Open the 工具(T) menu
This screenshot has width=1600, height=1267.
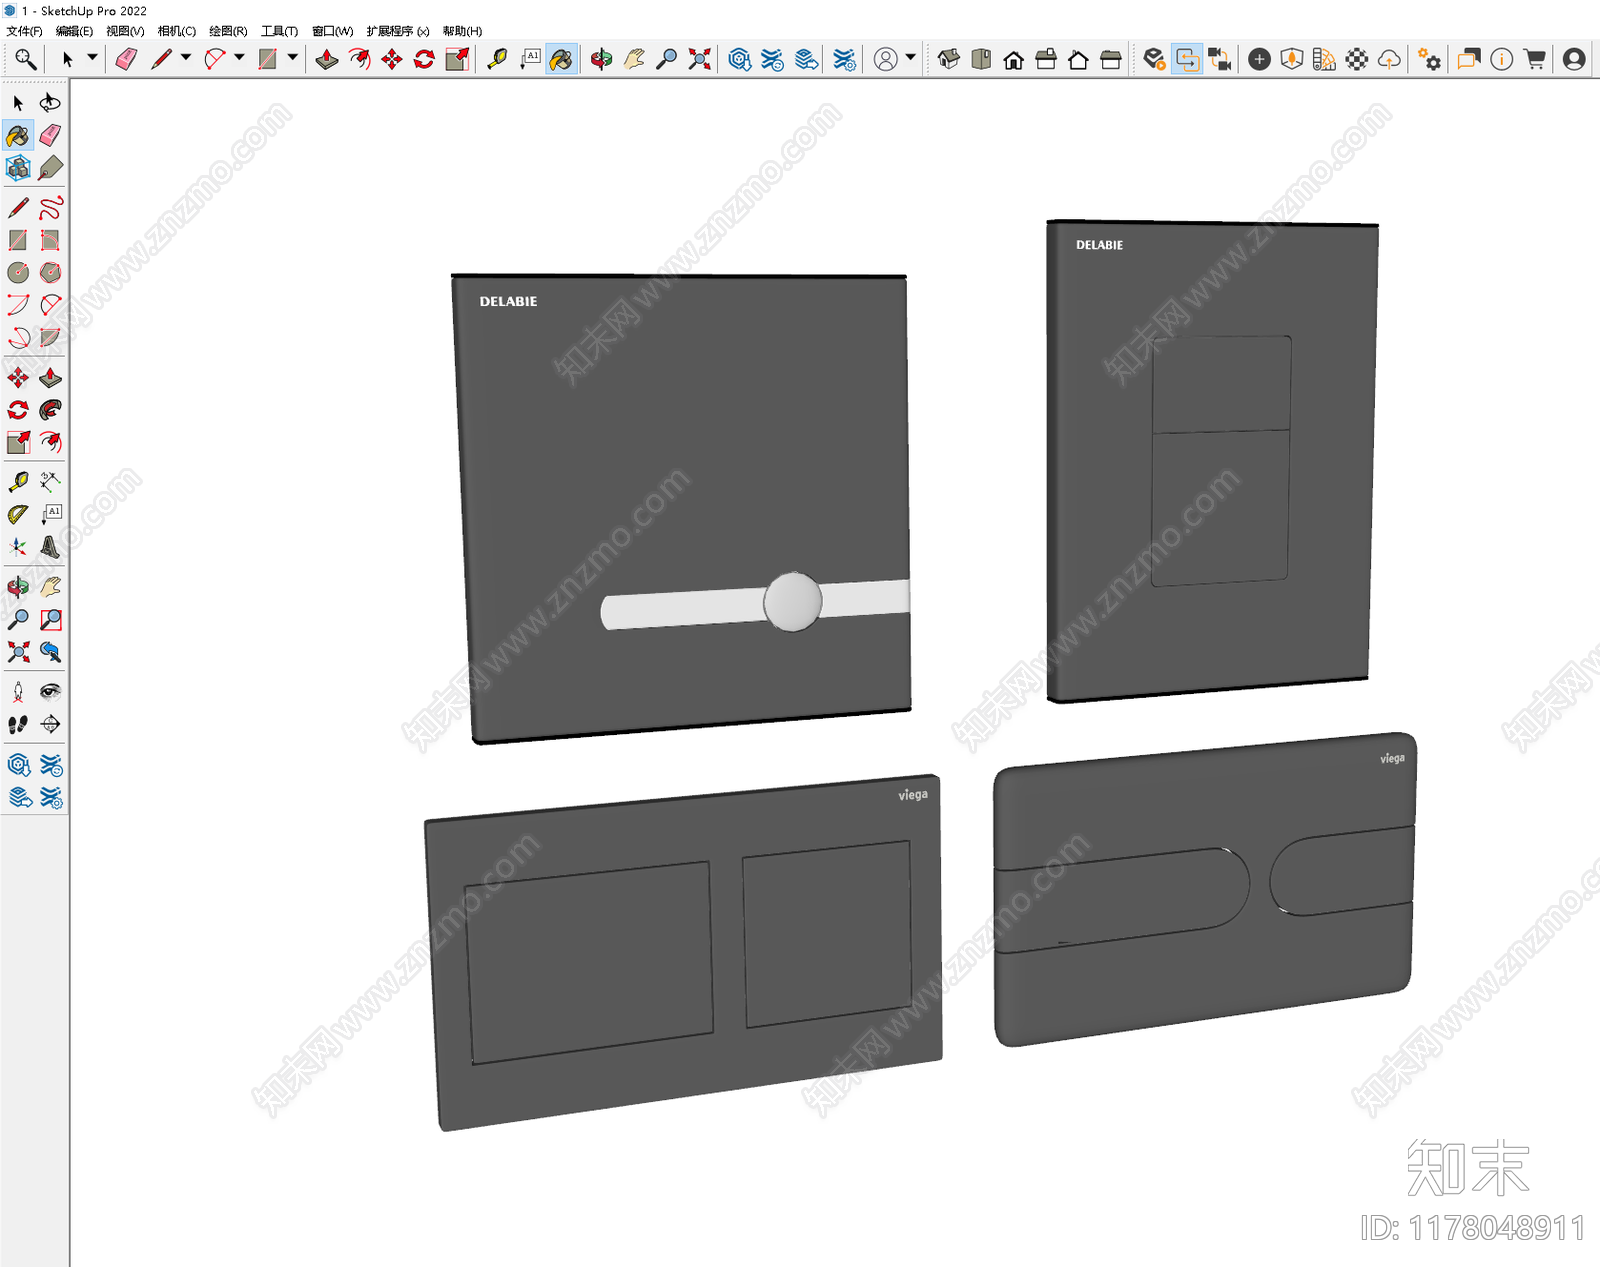coord(279,31)
